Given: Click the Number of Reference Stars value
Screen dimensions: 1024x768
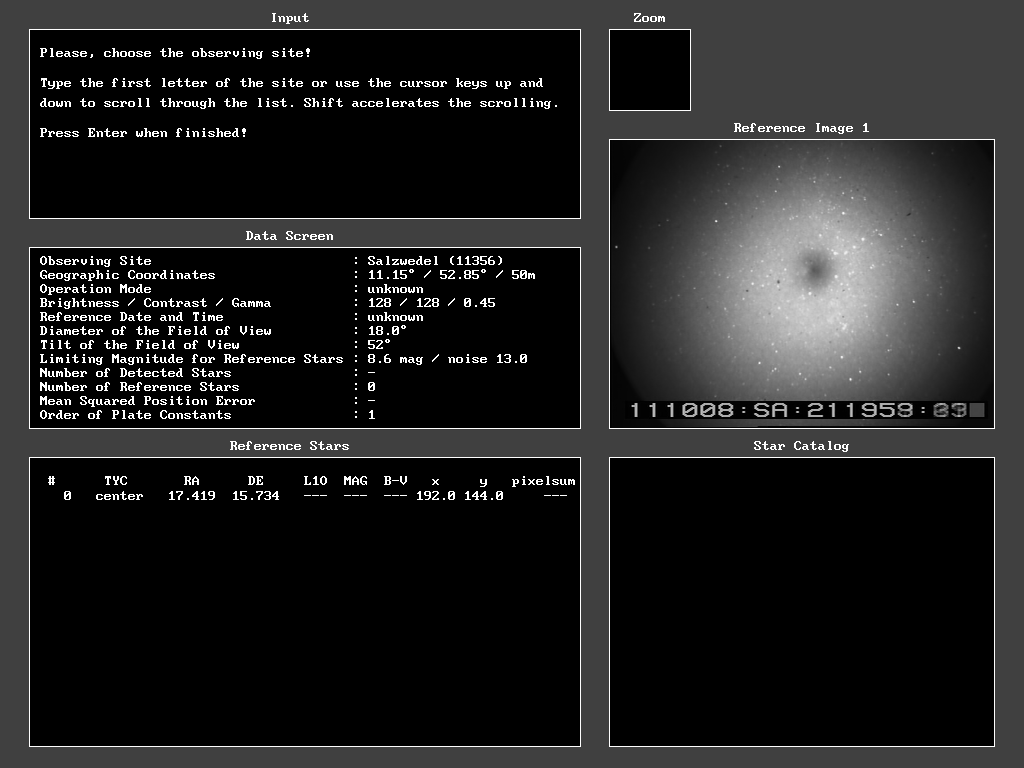Looking at the screenshot, I should tap(372, 387).
